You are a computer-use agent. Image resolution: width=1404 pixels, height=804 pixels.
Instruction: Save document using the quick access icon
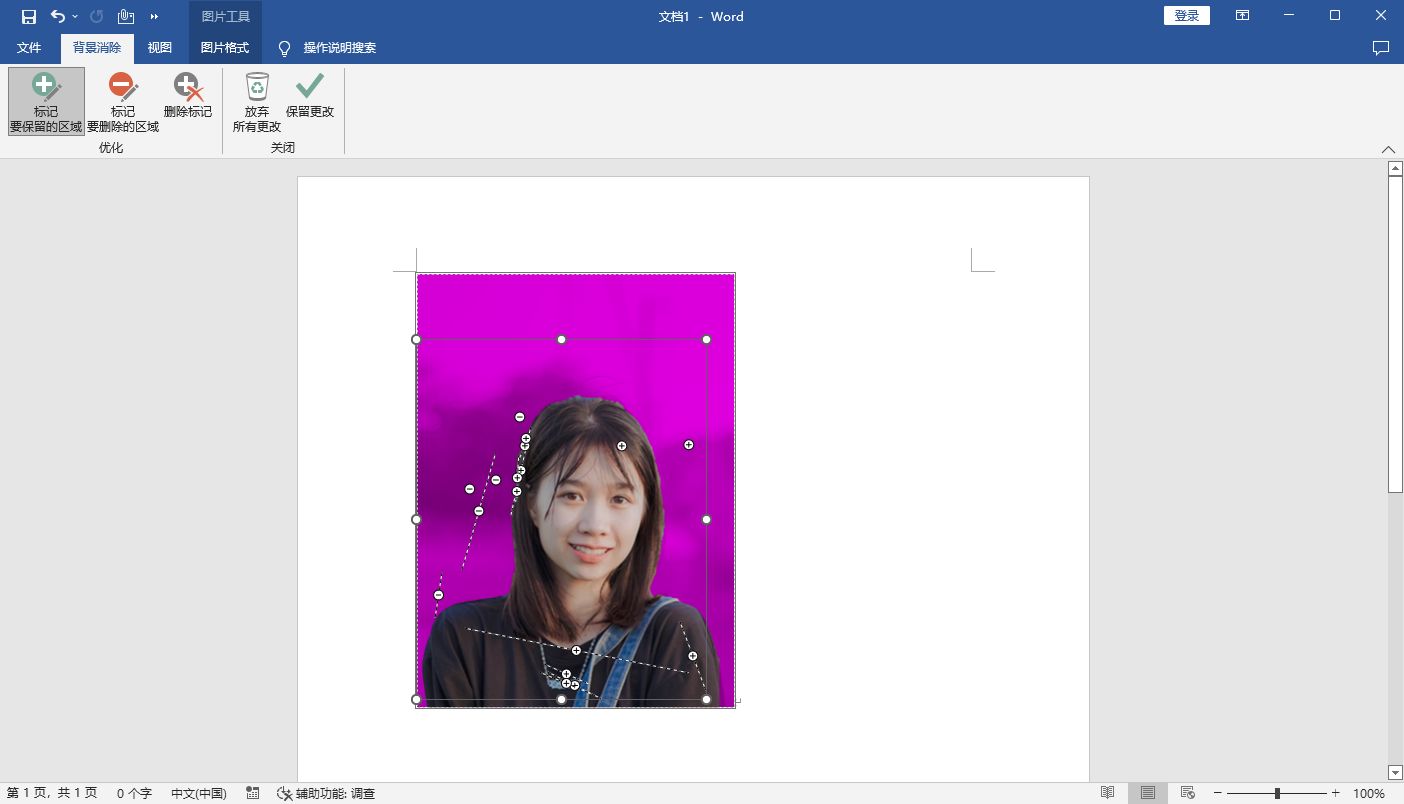click(29, 16)
